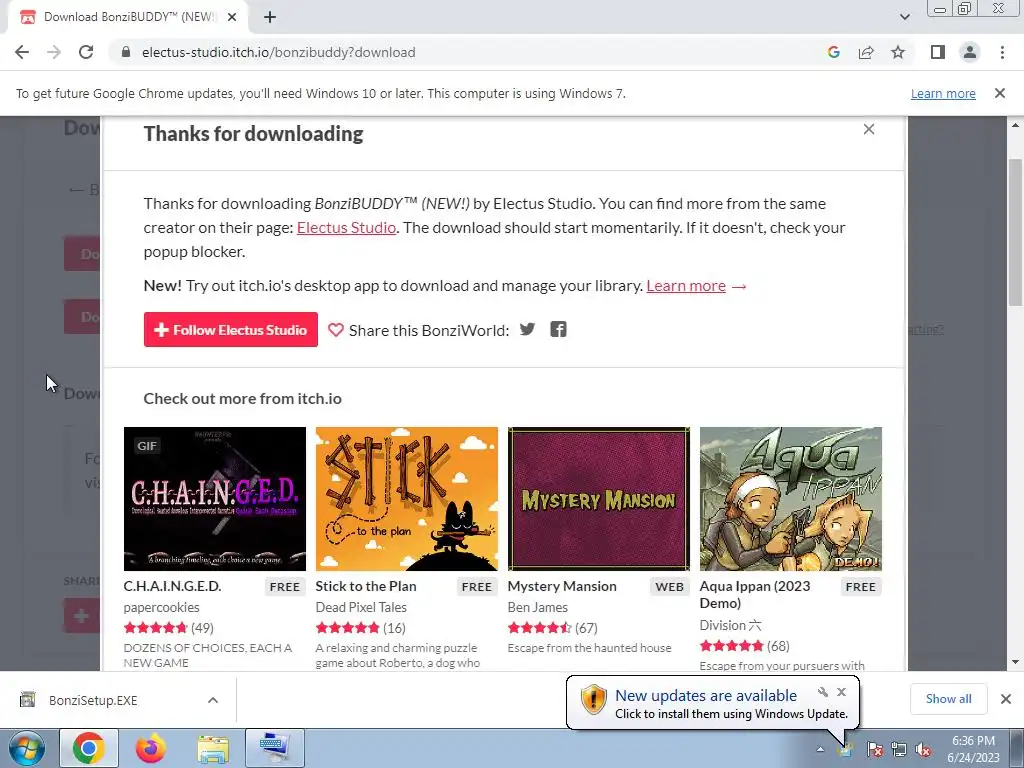Open the network tray icon
Viewport: 1024px width, 768px height.
[899, 750]
